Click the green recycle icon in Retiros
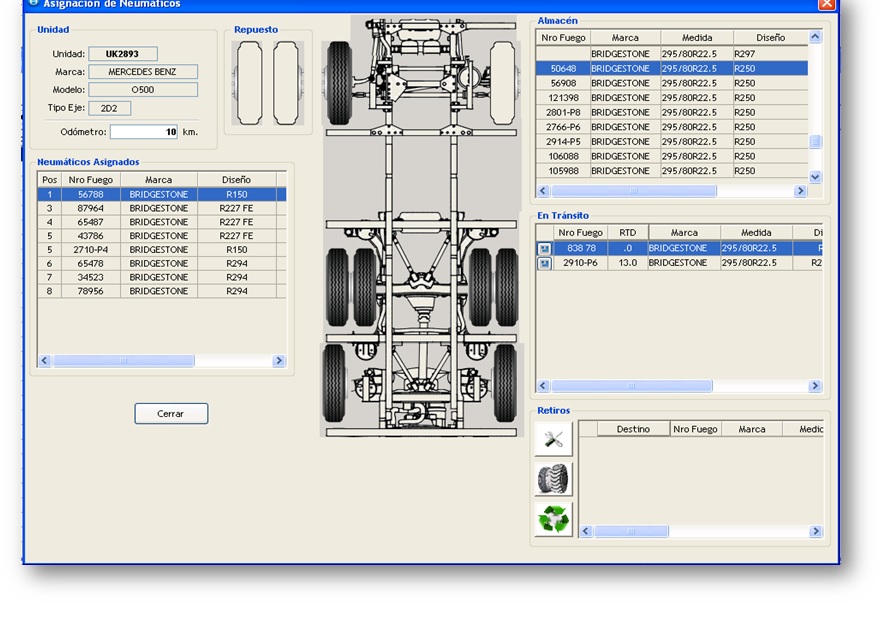883x636 pixels. pyautogui.click(x=554, y=519)
